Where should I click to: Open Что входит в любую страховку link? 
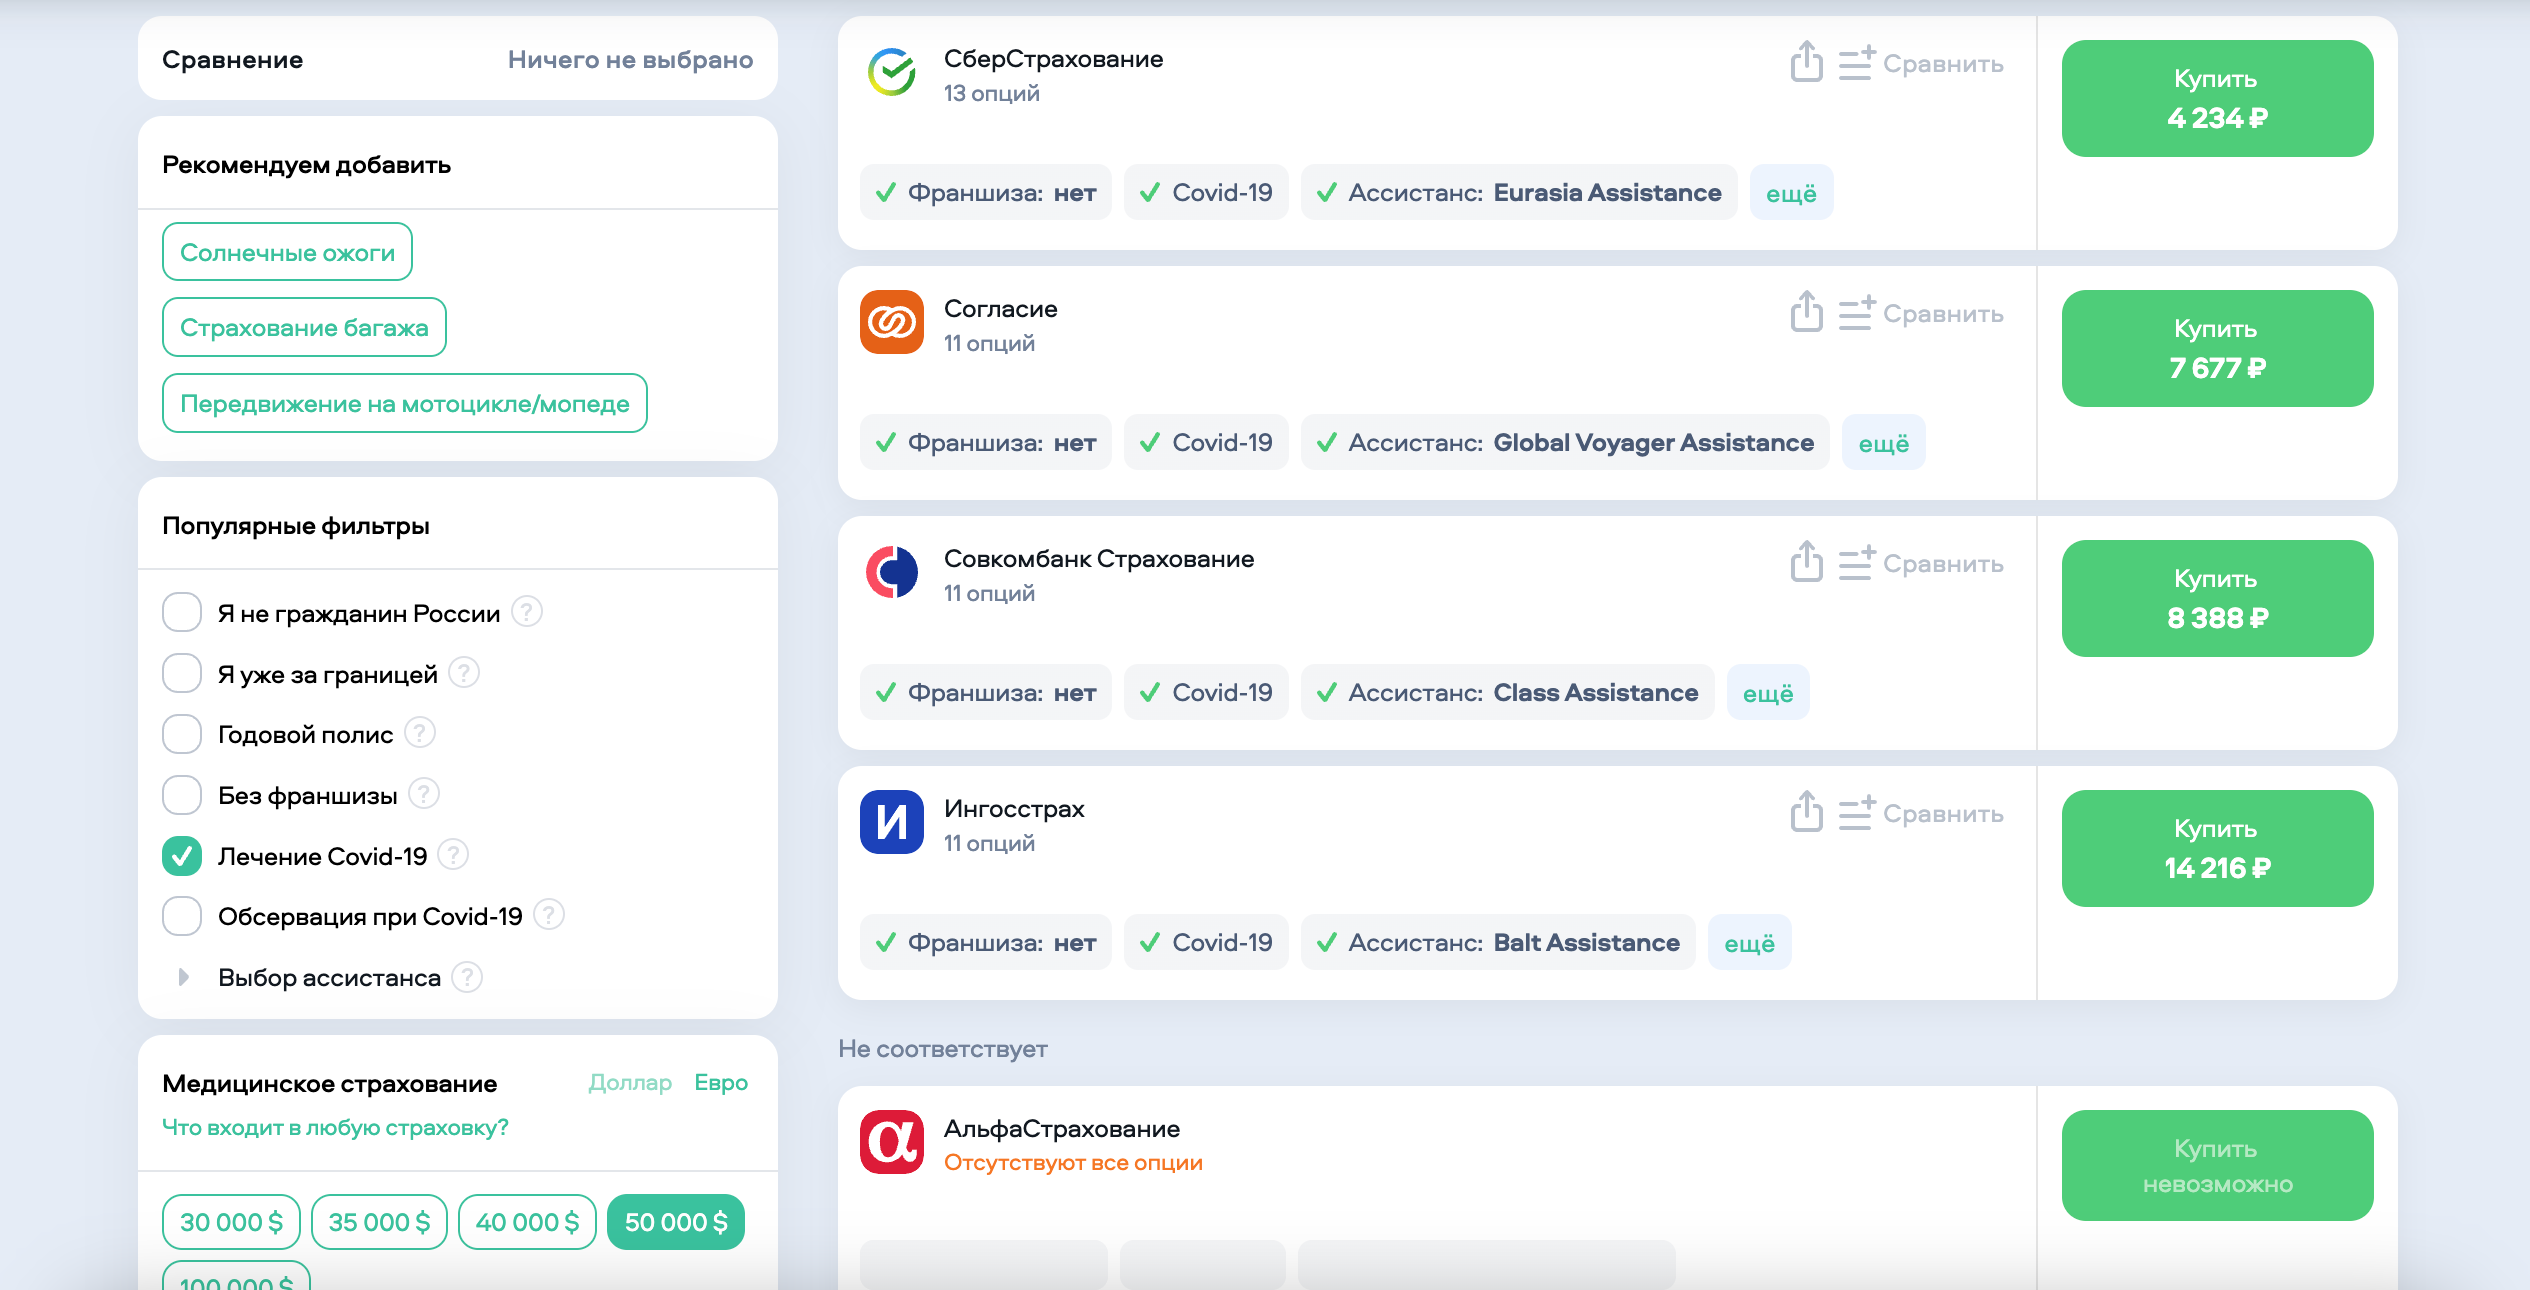point(335,1127)
